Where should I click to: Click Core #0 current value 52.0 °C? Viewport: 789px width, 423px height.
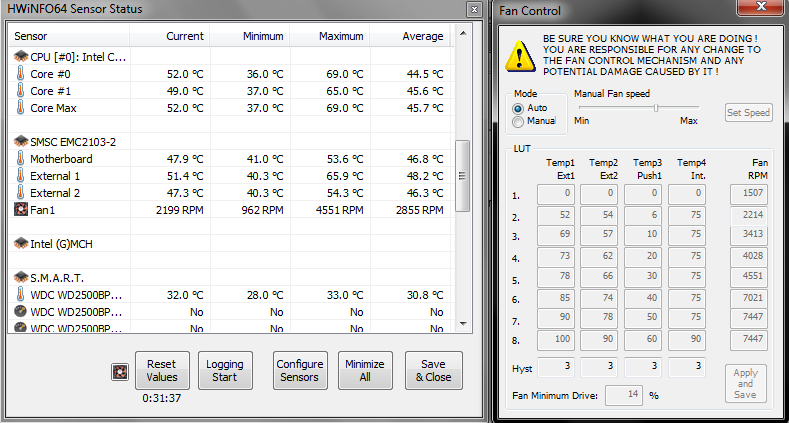(185, 74)
